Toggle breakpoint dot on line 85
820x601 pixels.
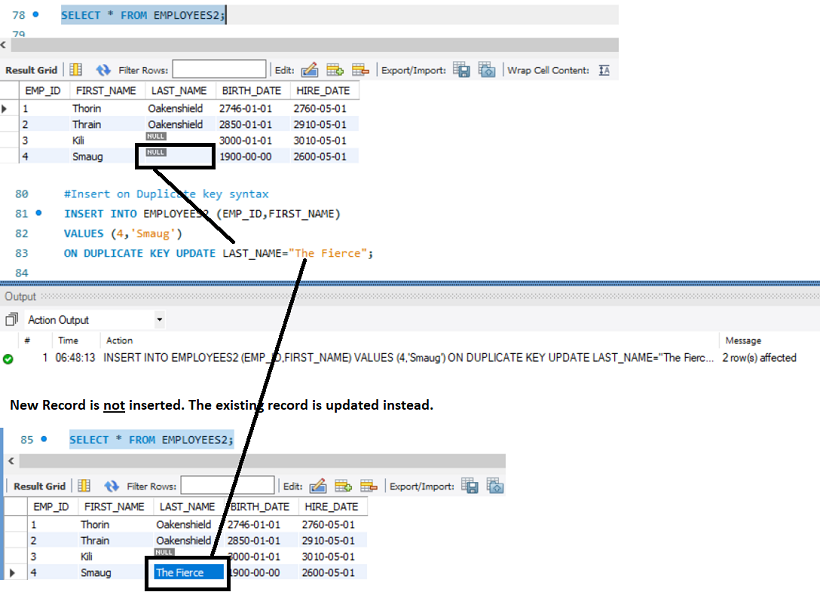click(44, 438)
